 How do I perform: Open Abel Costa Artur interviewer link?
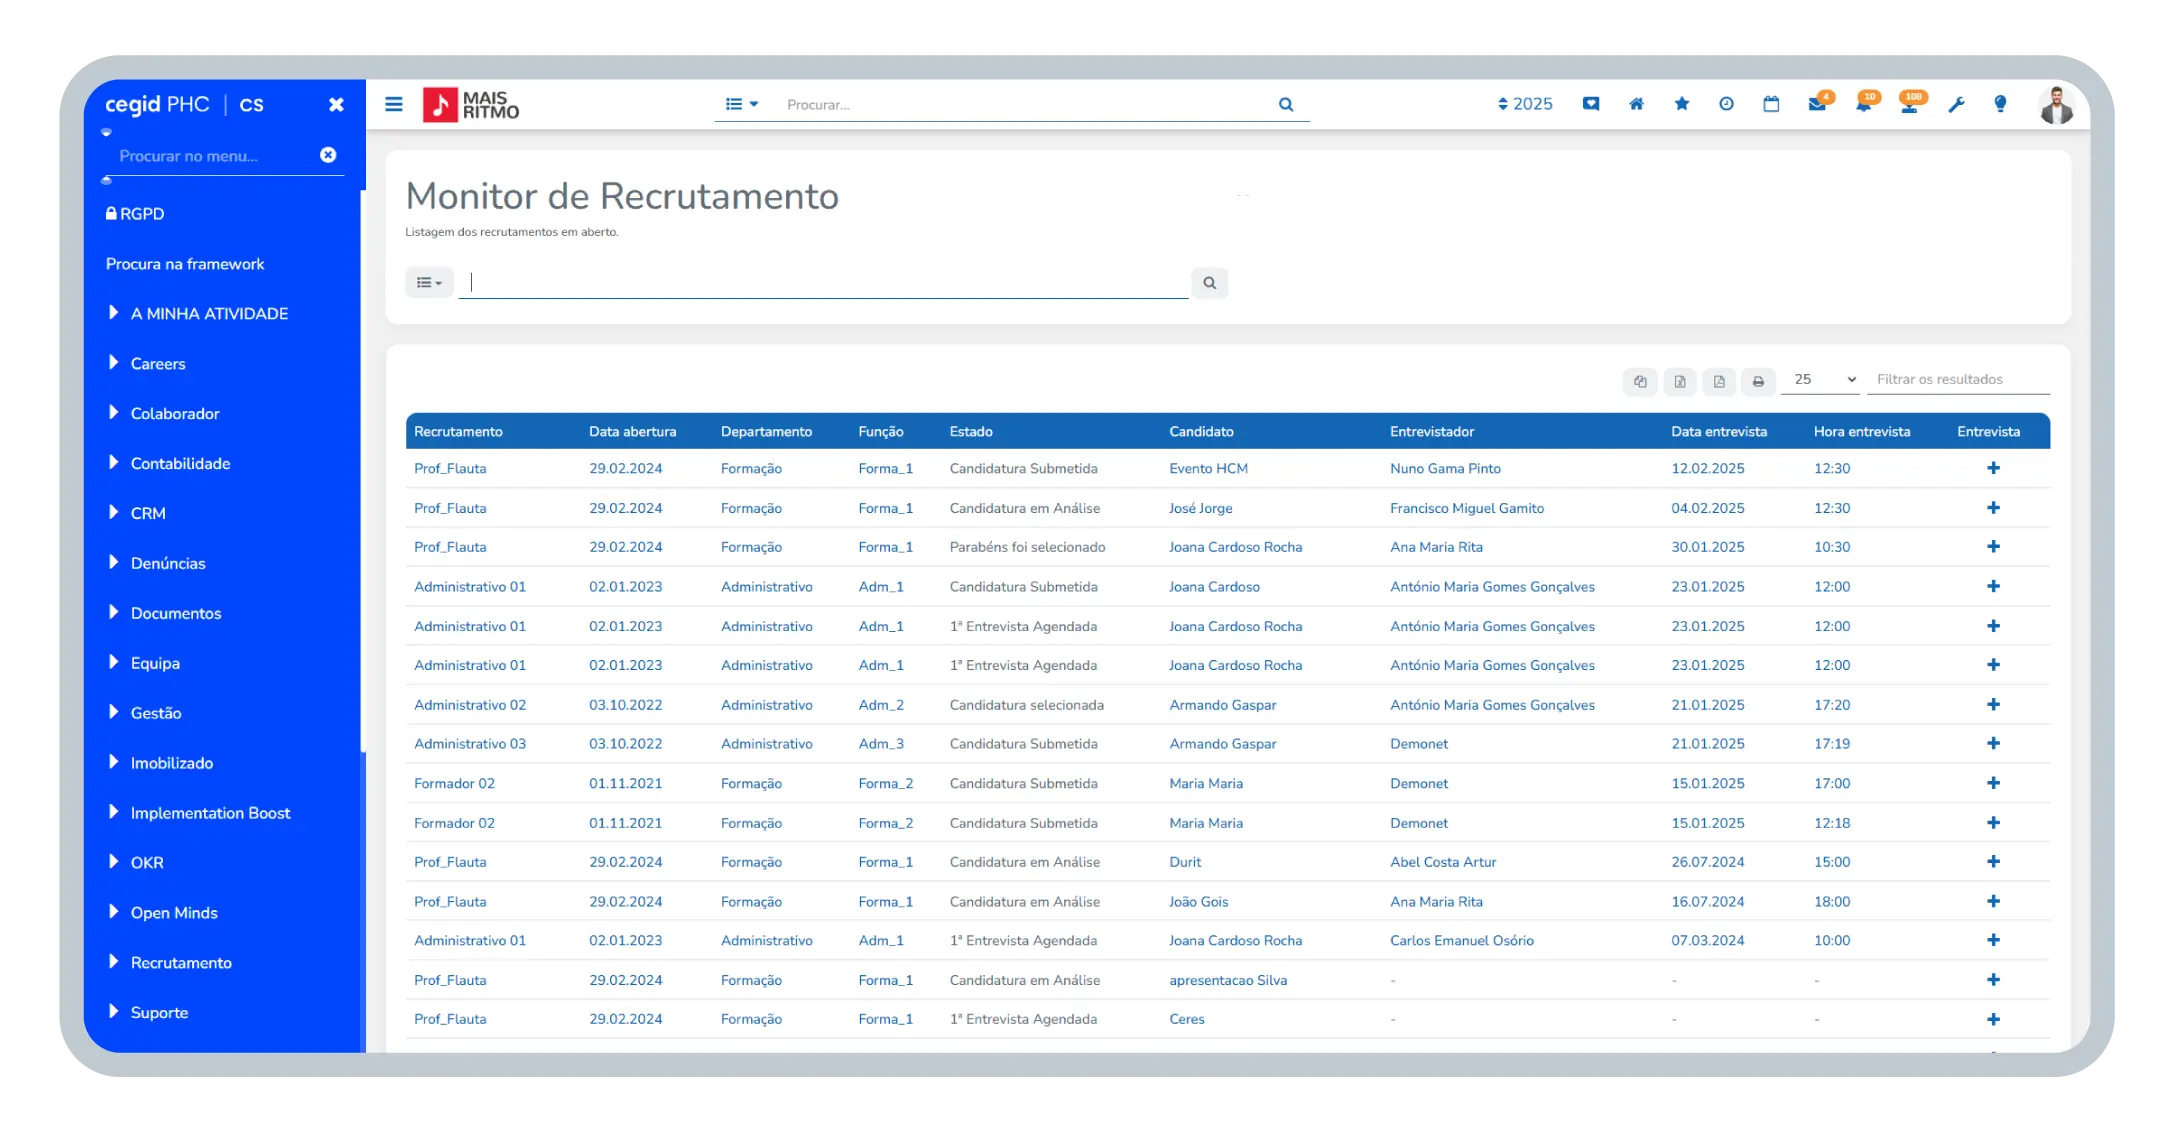tap(1443, 862)
